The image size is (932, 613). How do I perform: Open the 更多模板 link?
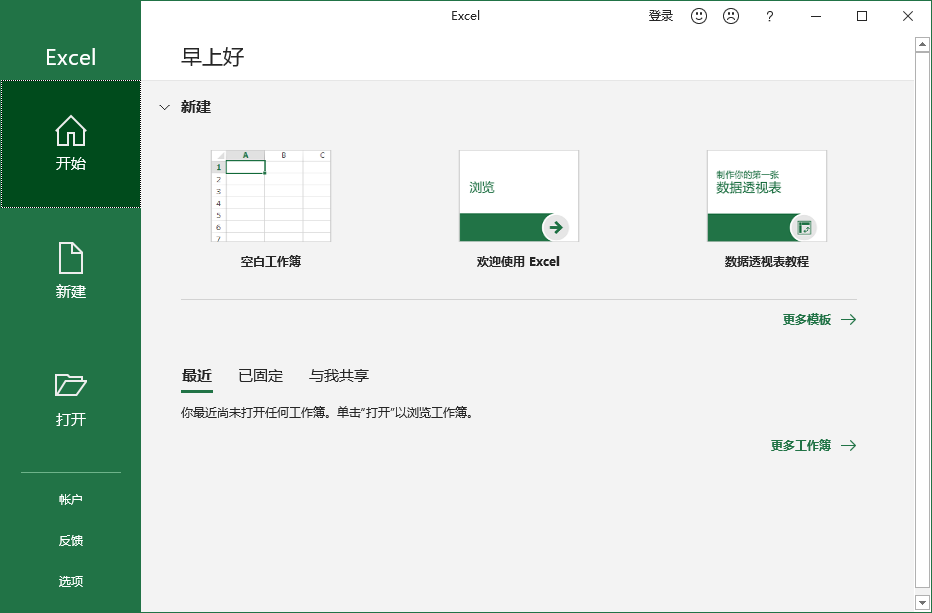(807, 320)
